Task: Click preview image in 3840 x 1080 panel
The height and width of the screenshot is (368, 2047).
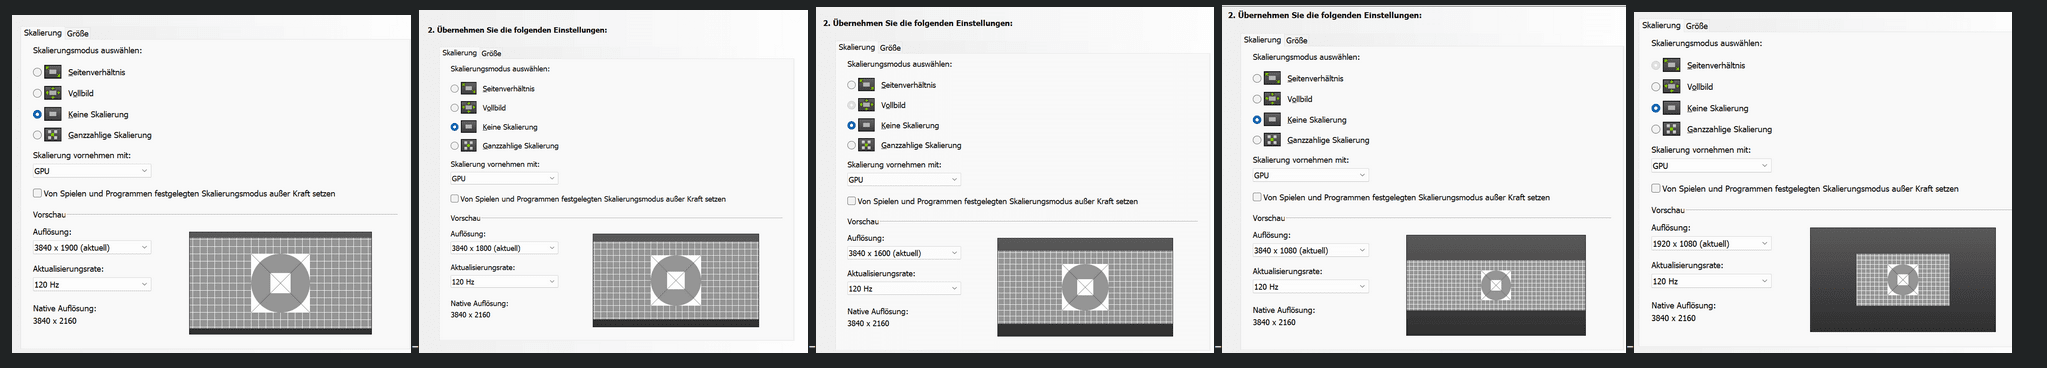Action: tap(1496, 285)
